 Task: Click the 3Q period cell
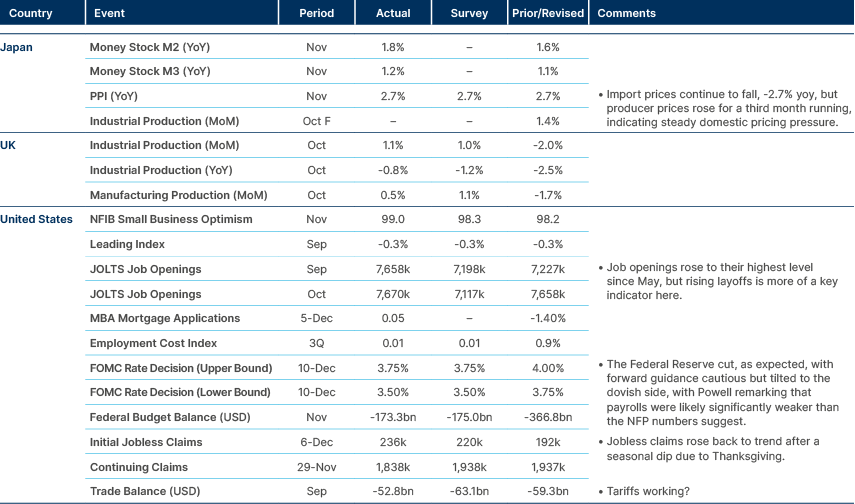coord(317,344)
